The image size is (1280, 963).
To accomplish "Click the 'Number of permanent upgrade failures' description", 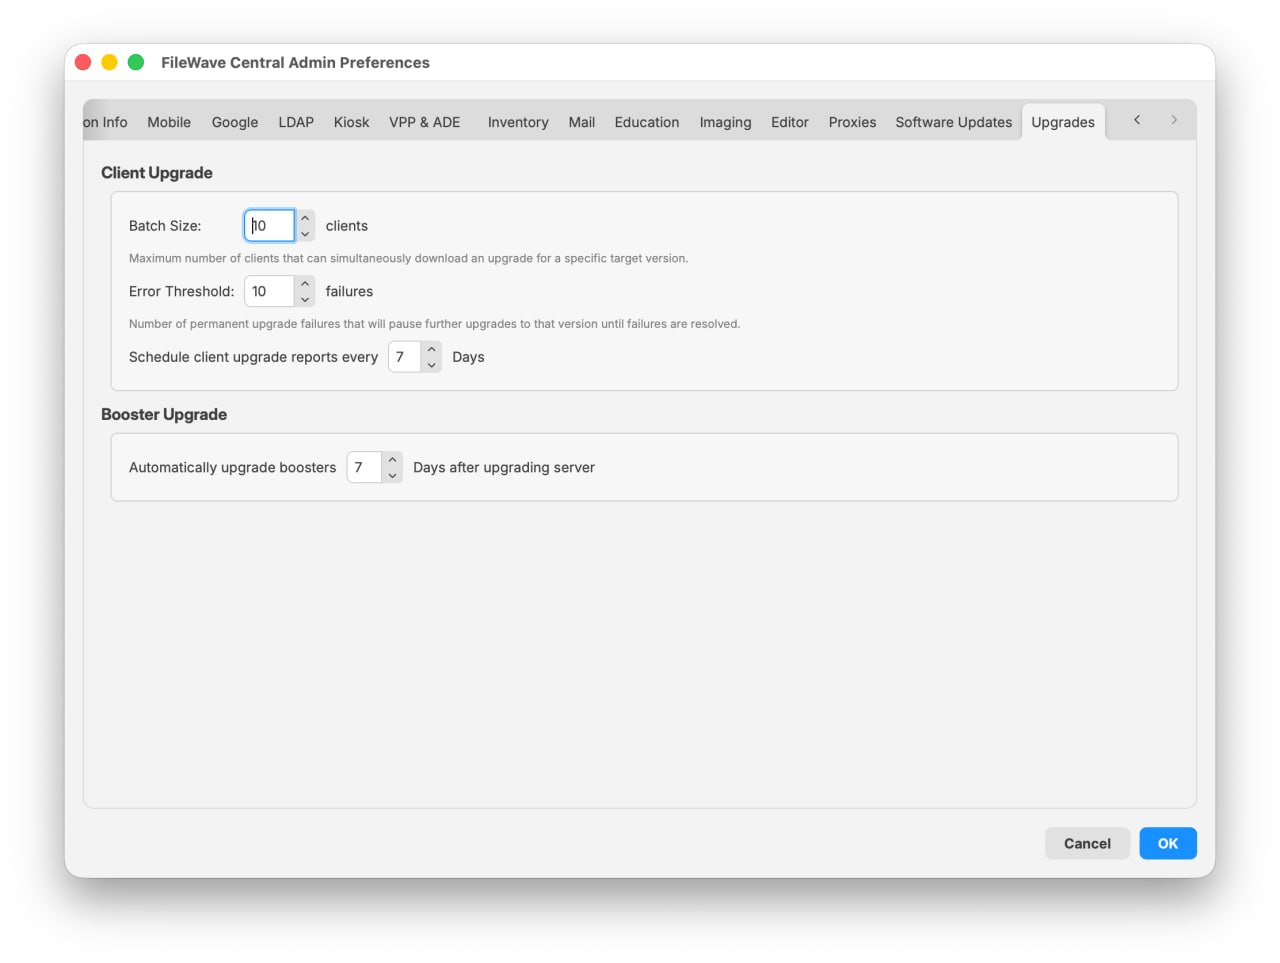I will 434,324.
